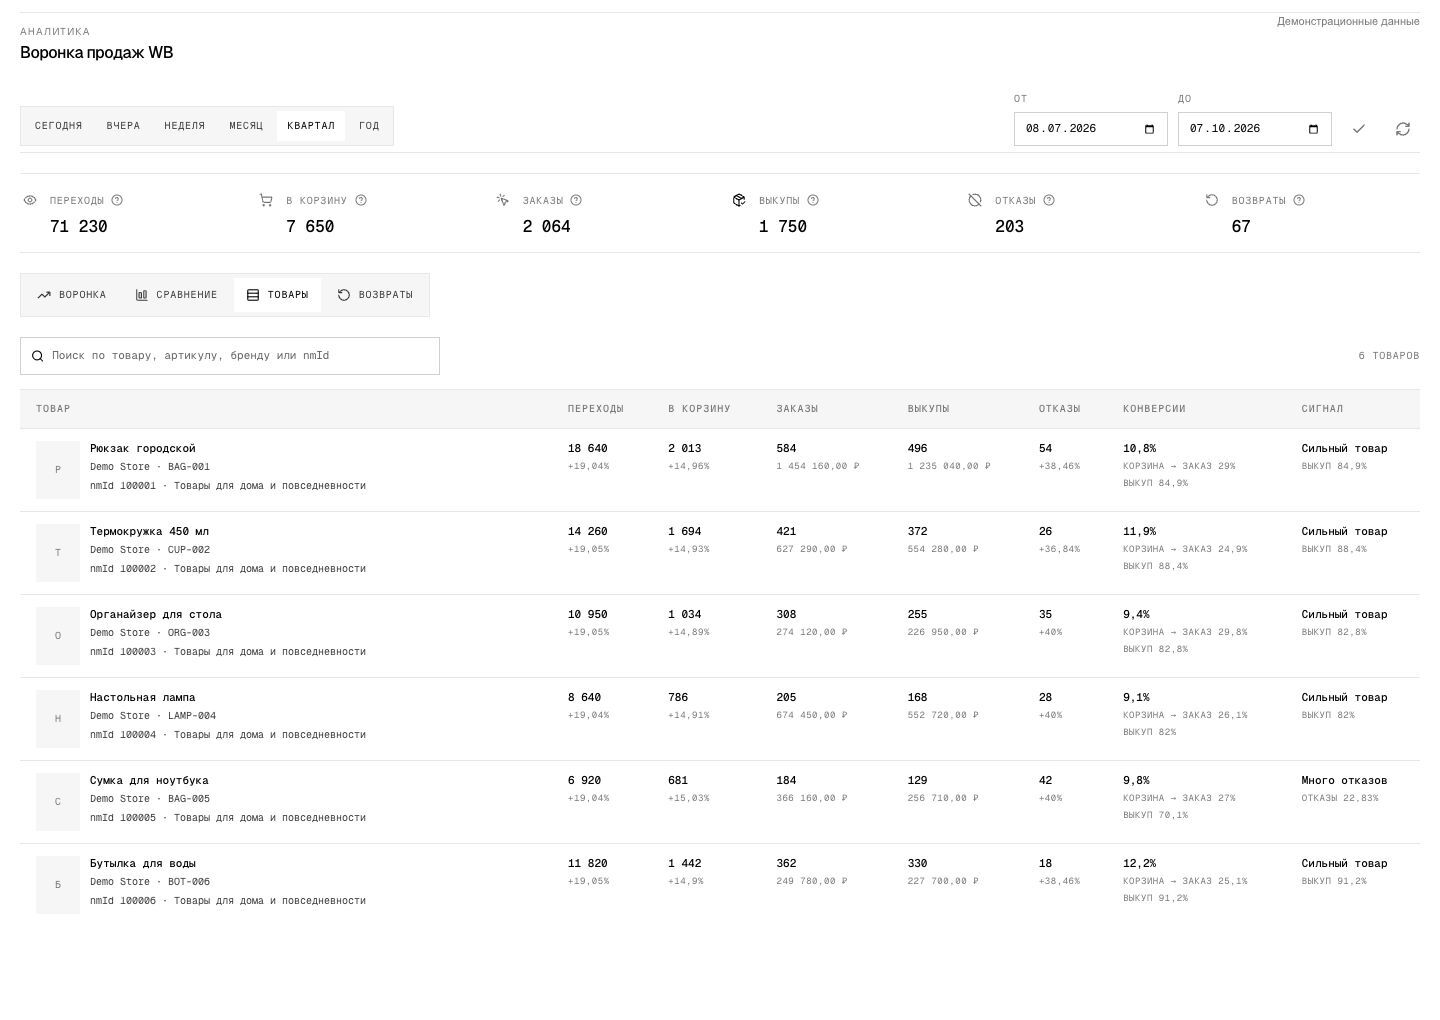
Task: Click the cart icon beside В корзину metric
Action: (x=266, y=200)
